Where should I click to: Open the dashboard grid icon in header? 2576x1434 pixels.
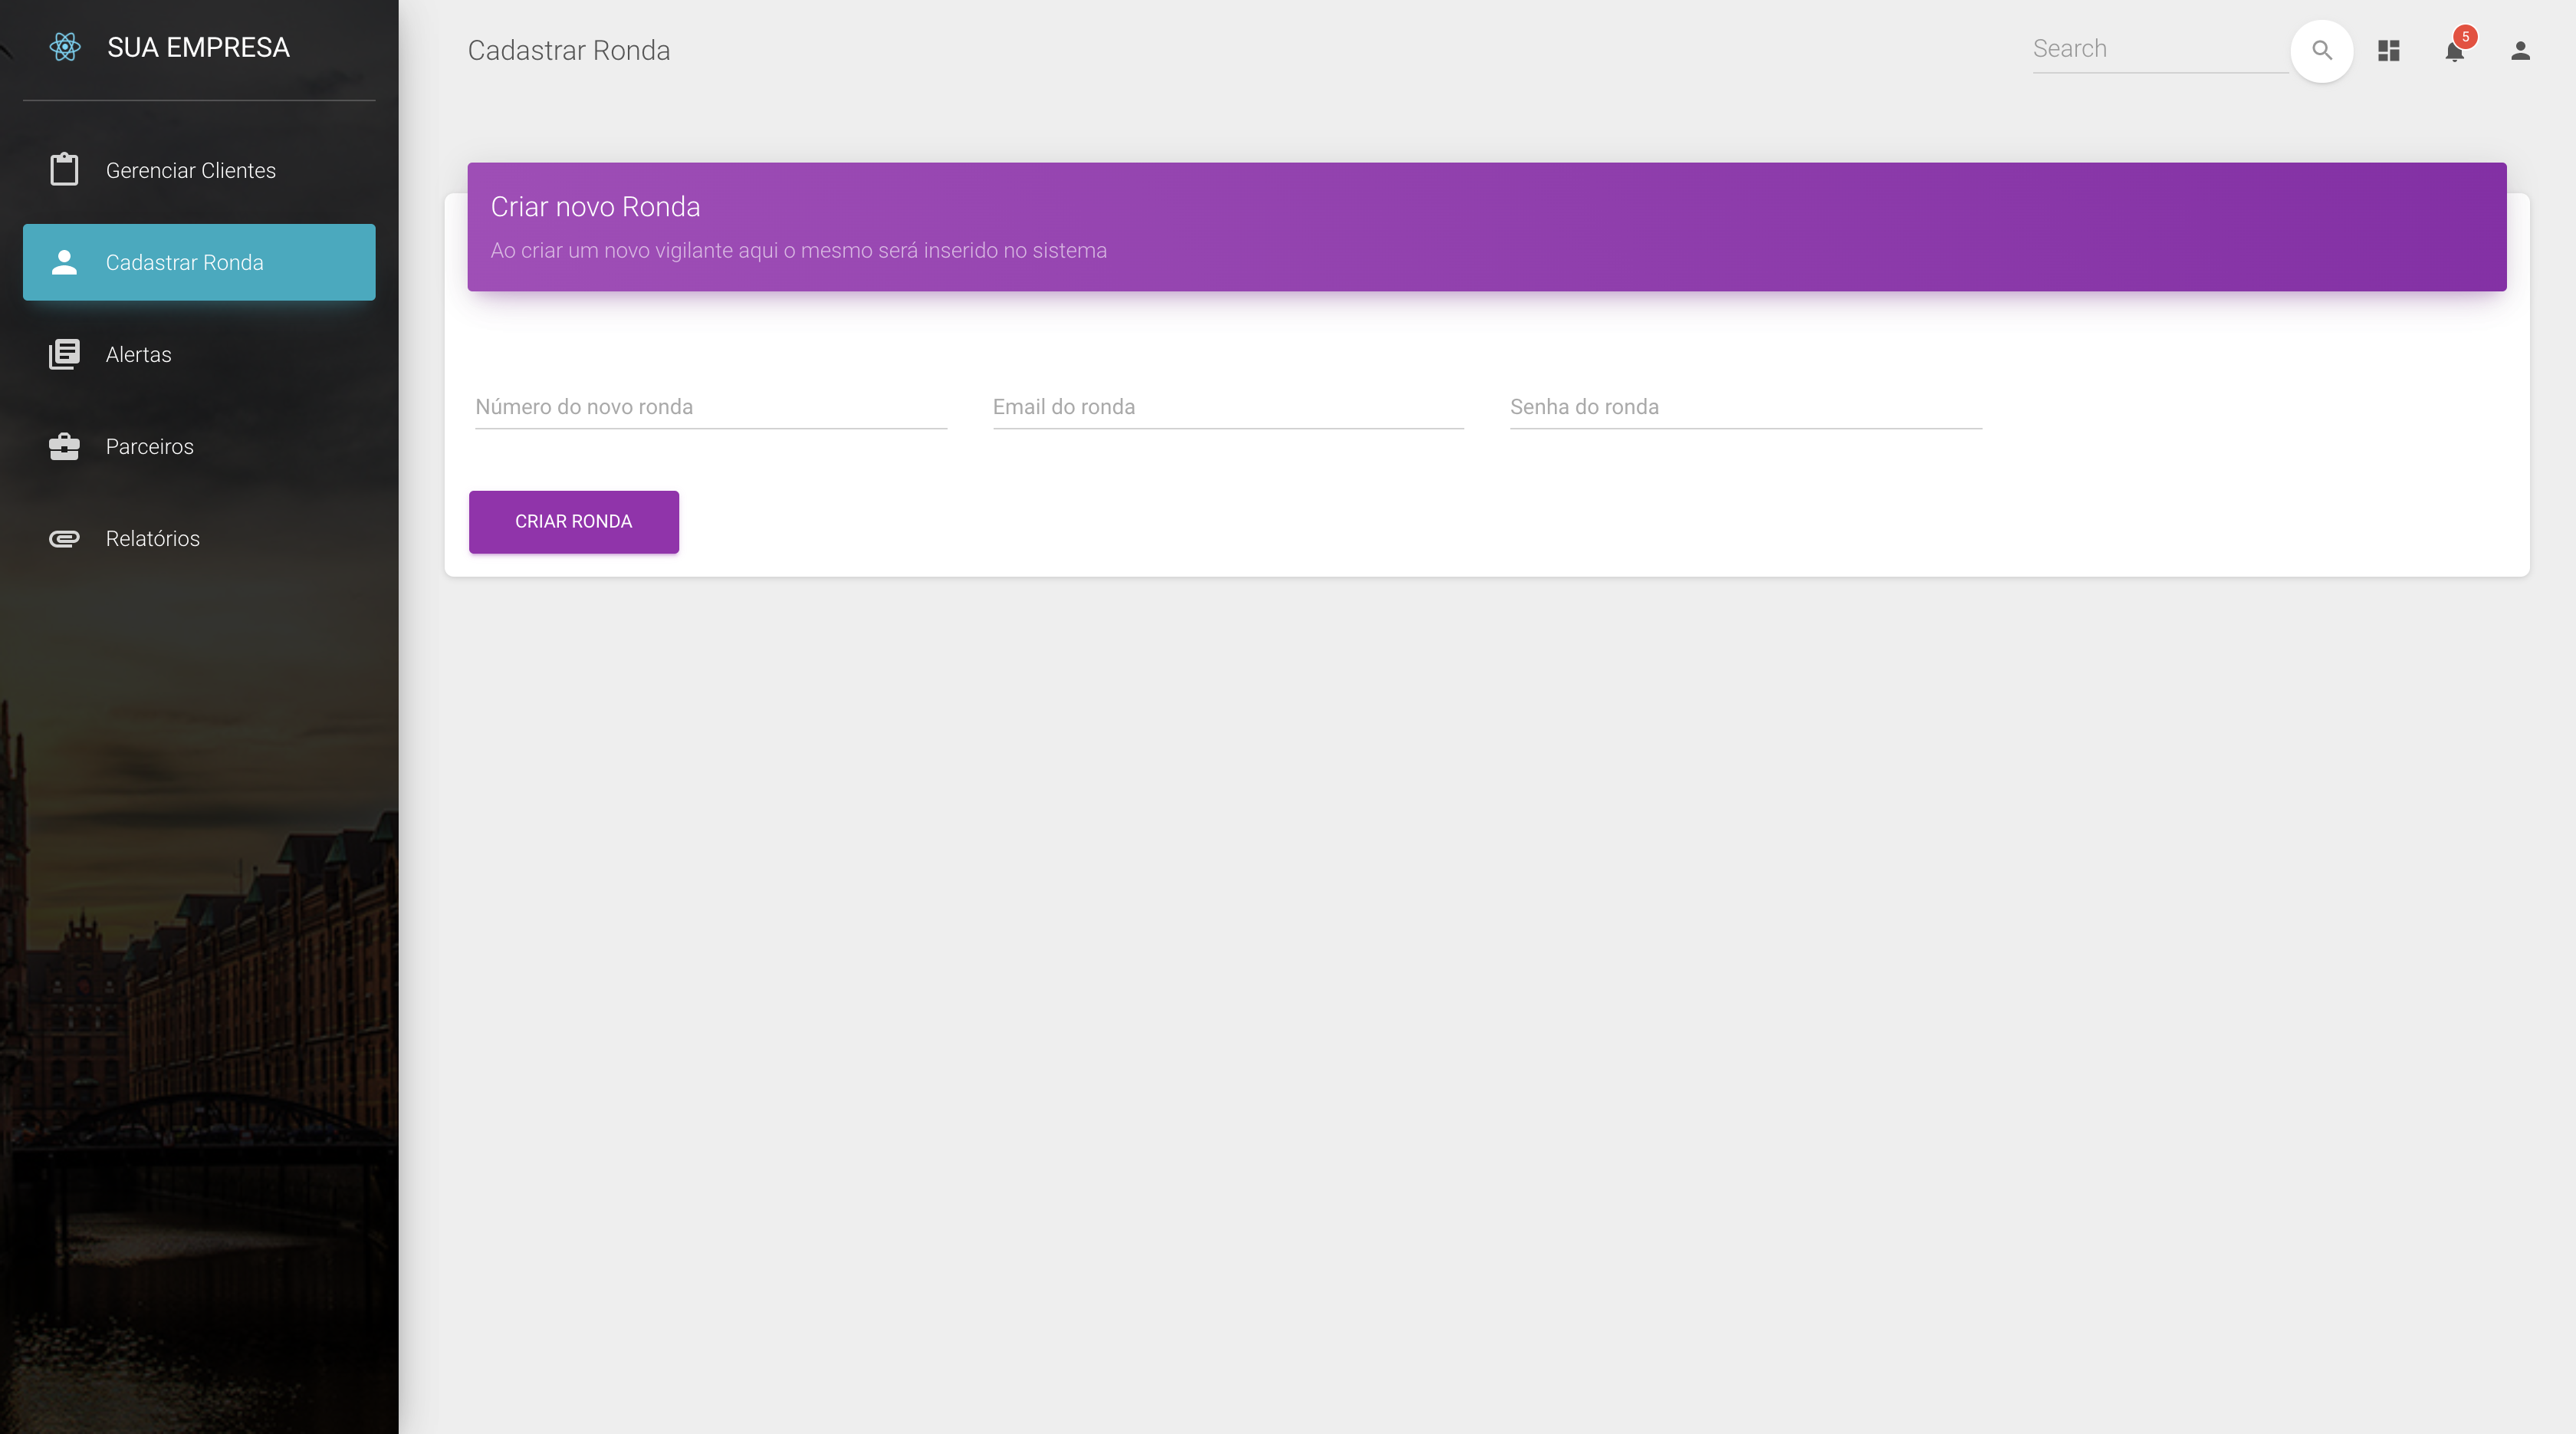click(2389, 50)
